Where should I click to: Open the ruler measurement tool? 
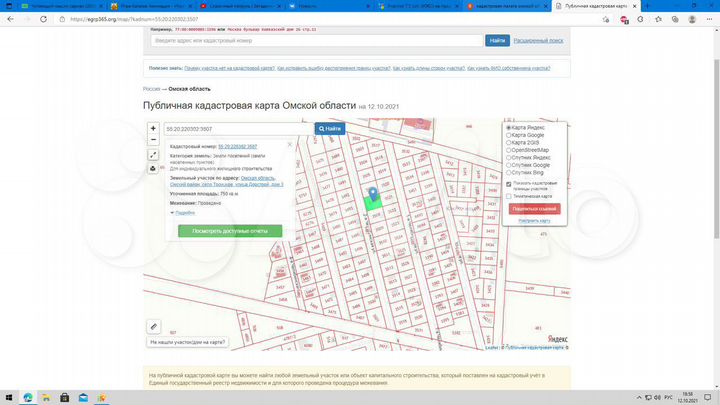(x=154, y=326)
